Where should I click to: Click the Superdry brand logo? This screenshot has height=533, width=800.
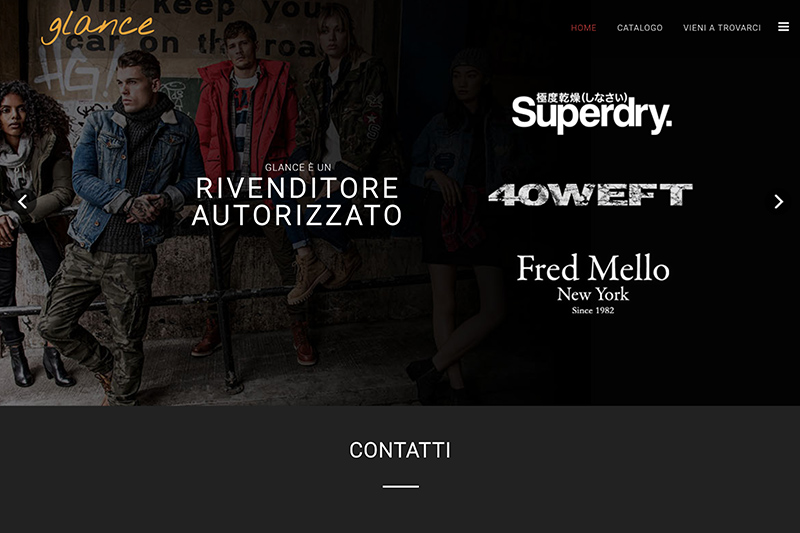coord(591,113)
